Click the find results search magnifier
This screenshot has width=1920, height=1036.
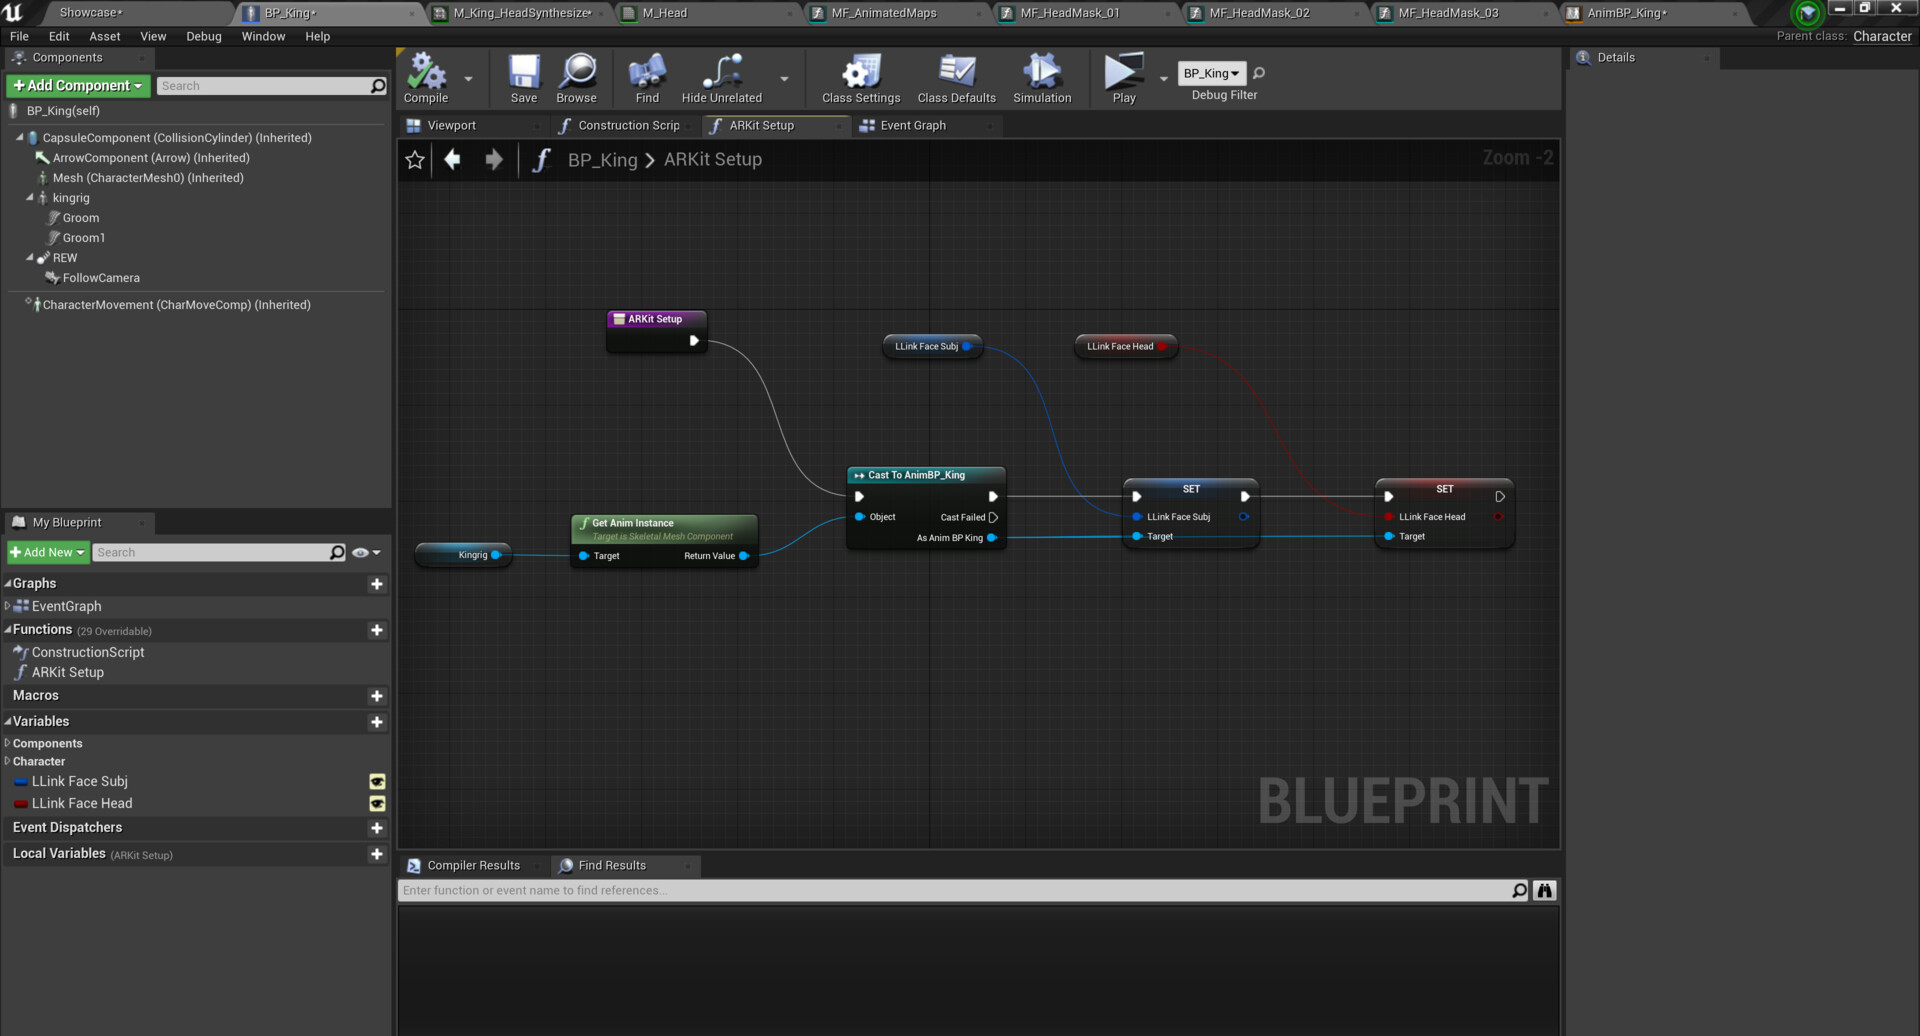[x=1519, y=890]
